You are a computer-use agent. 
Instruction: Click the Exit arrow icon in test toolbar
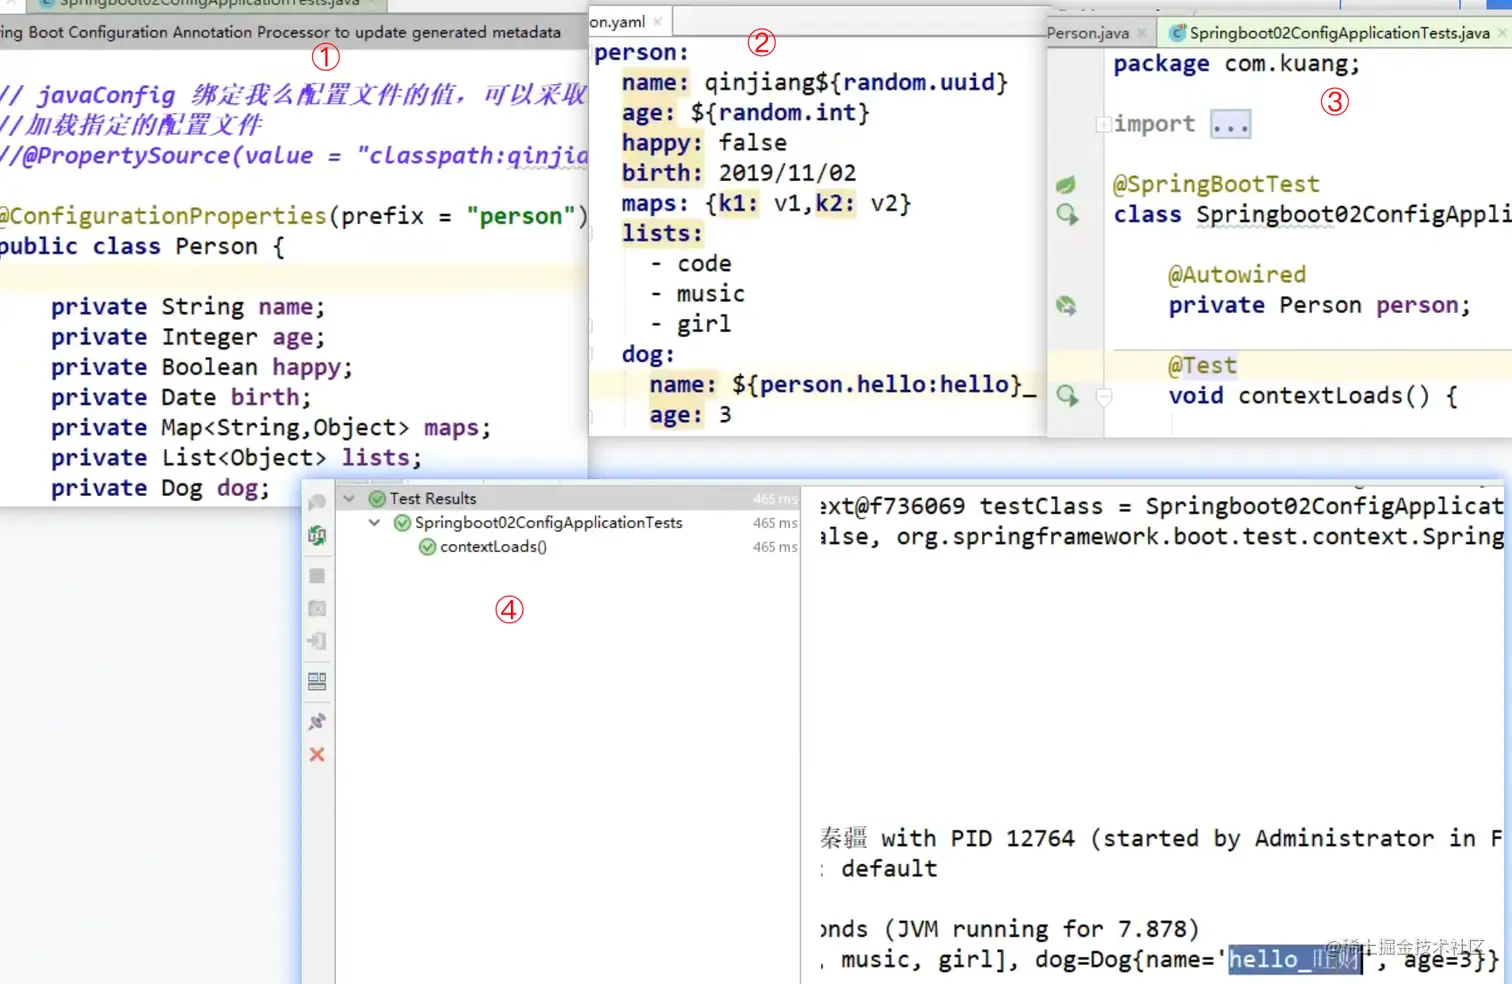[317, 641]
